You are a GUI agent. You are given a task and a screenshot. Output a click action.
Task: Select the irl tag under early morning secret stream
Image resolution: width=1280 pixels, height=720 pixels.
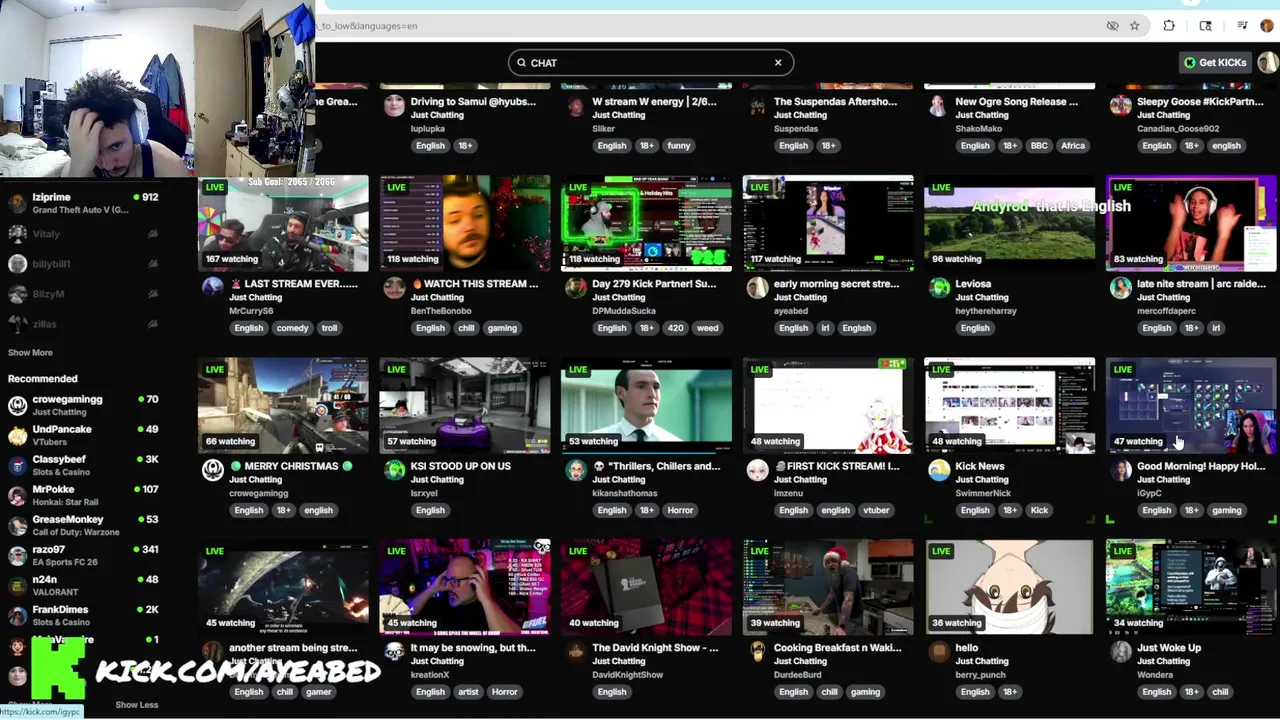[826, 328]
